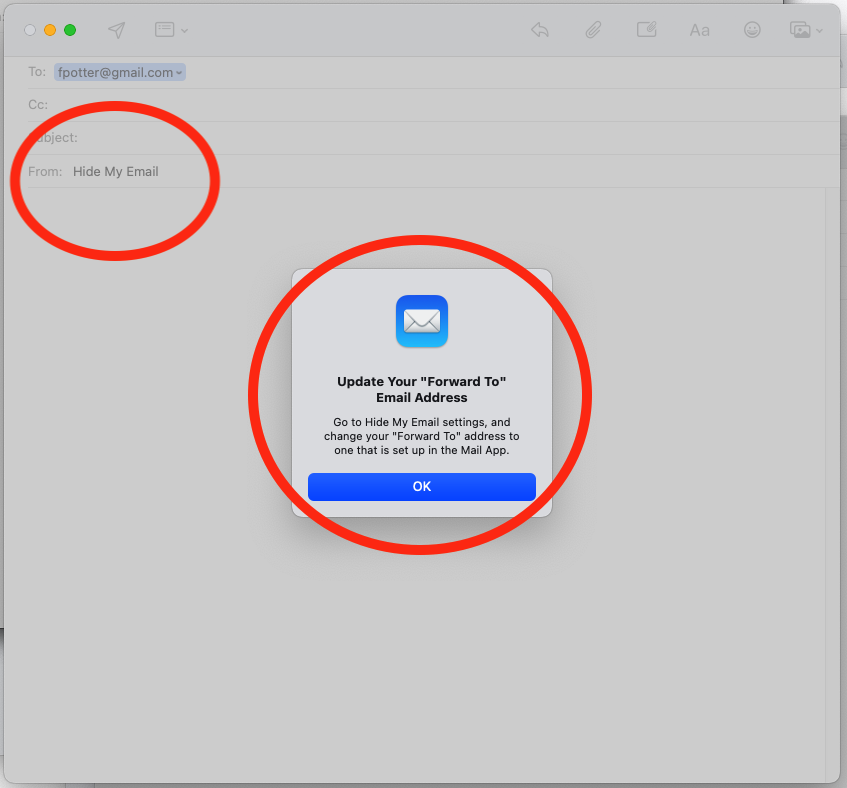Screen dimensions: 847x788
Task: Click the Mail app icon in dialog
Action: [422, 321]
